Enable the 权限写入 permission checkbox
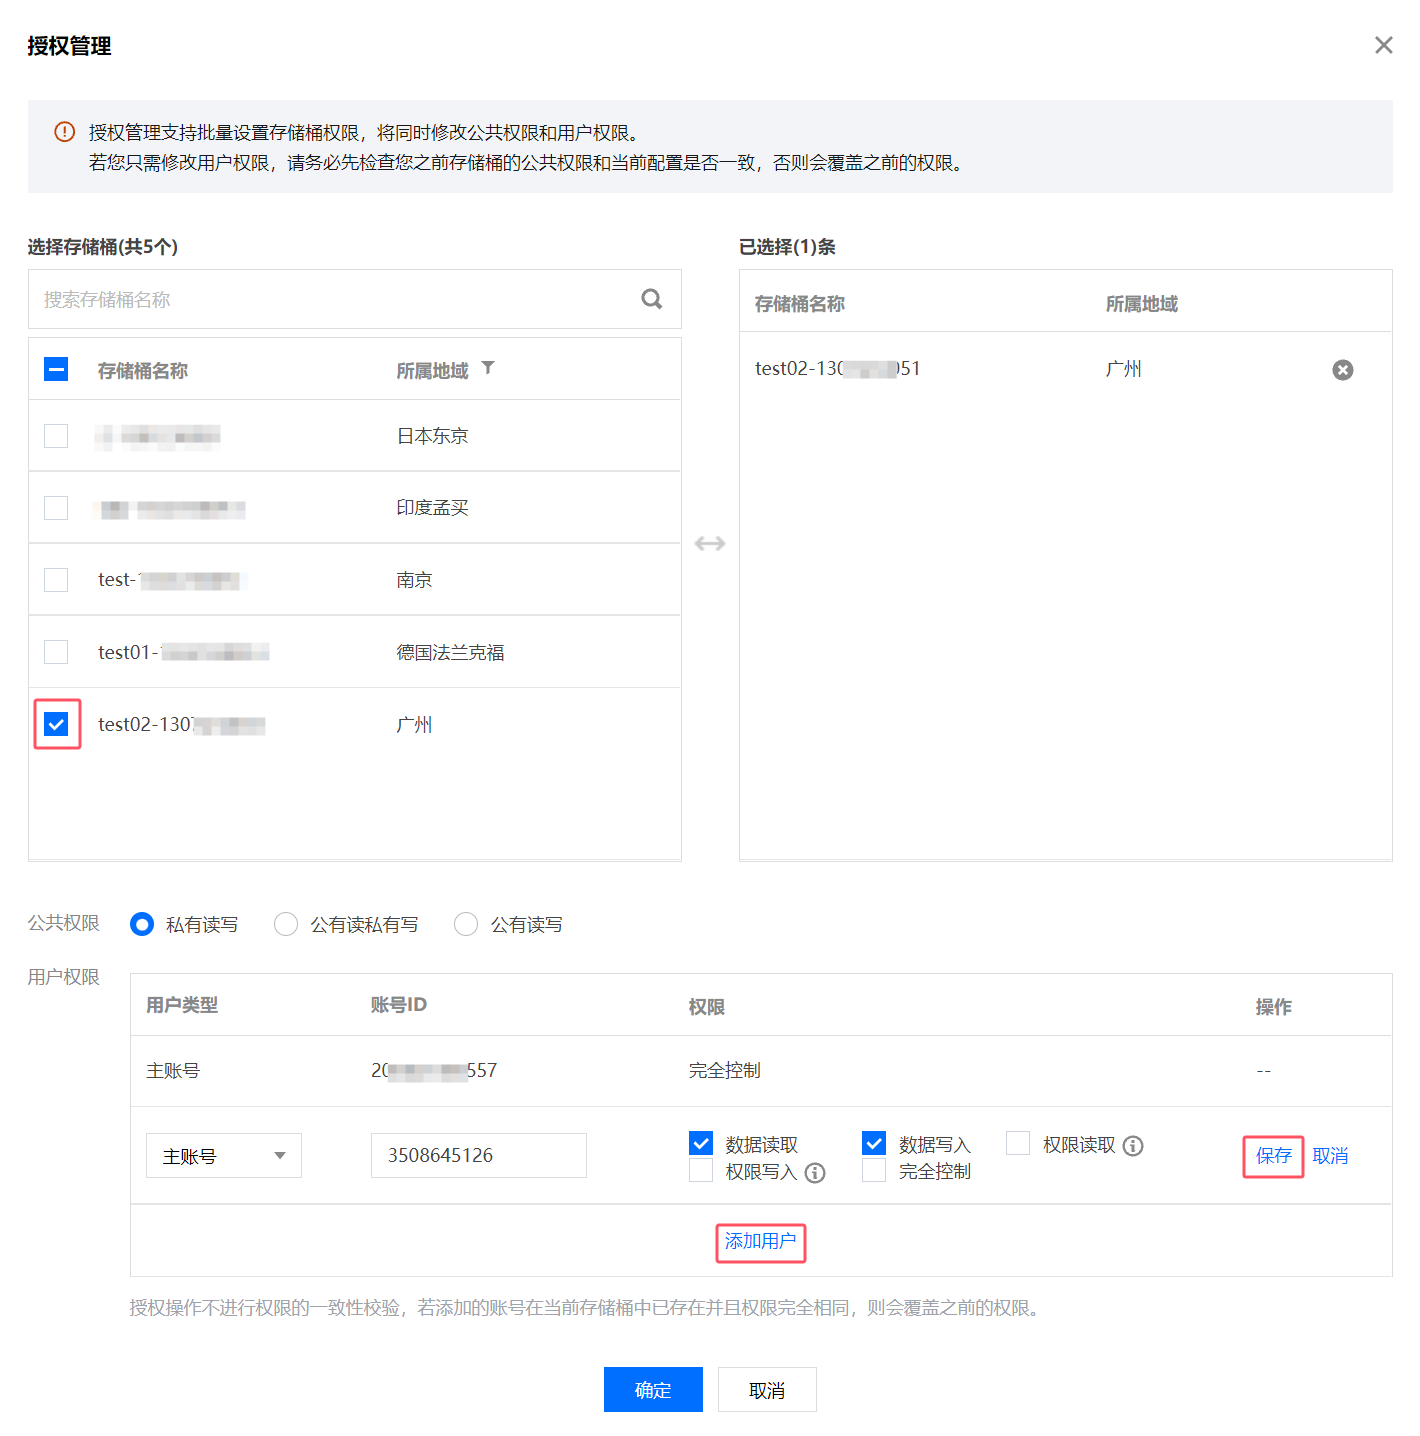Screen dimensions: 1420x1436 pos(701,1170)
